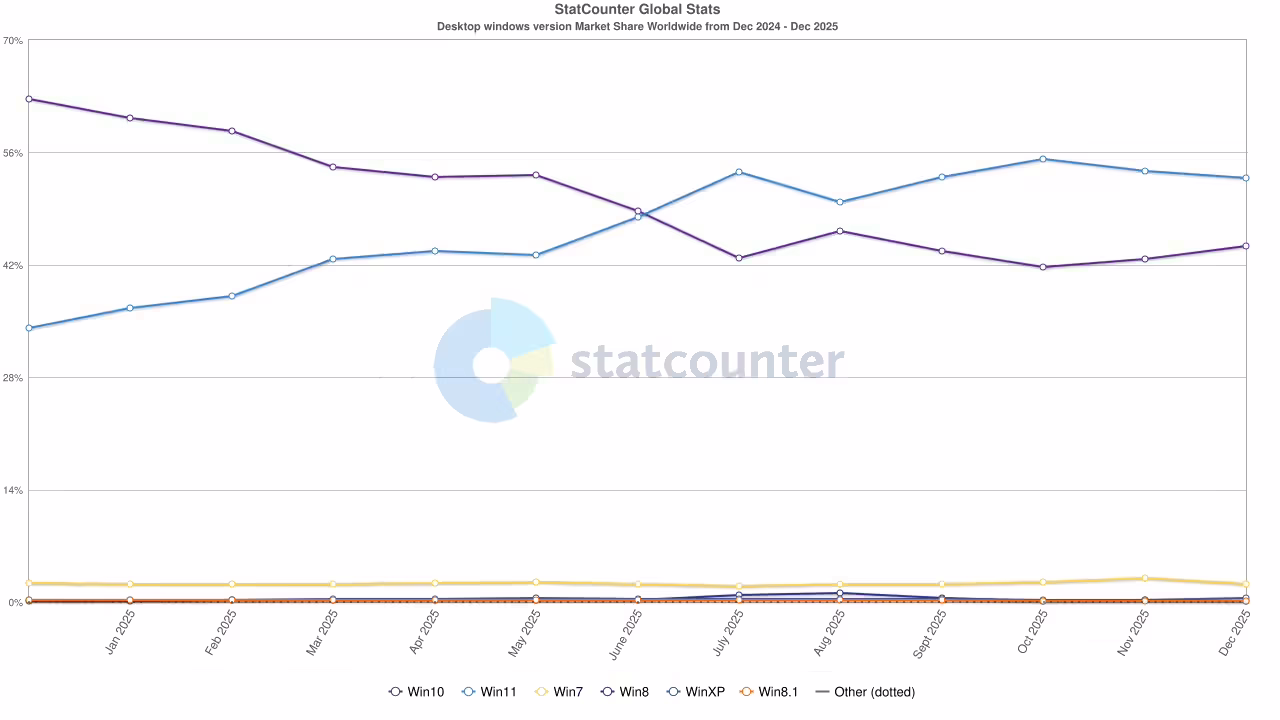Select the Win10 data point at Aug 2025
This screenshot has height=720, width=1280.
840,231
